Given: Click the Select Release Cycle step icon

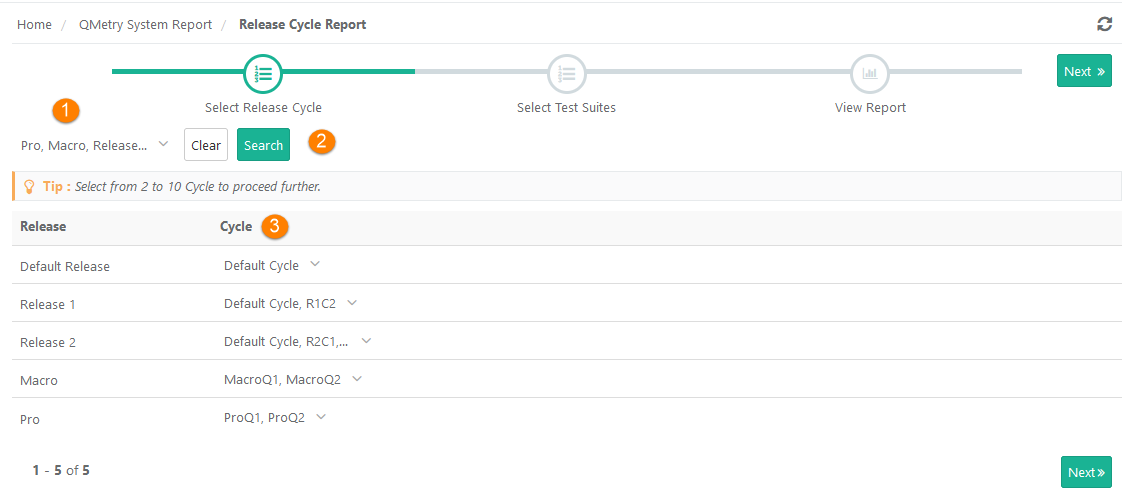Looking at the screenshot, I should click(264, 72).
